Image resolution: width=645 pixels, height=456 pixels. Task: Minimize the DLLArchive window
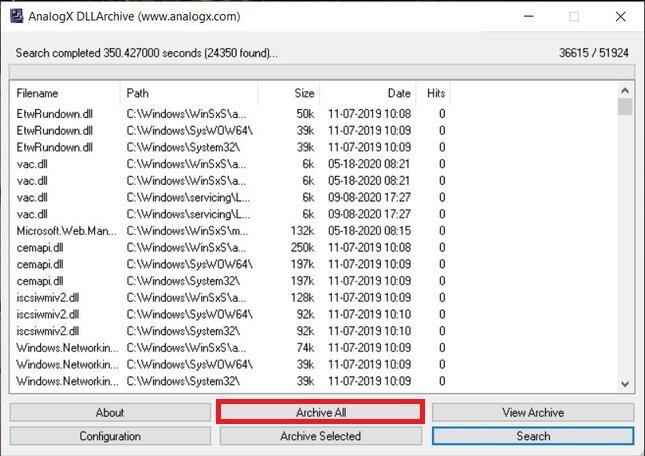click(529, 16)
